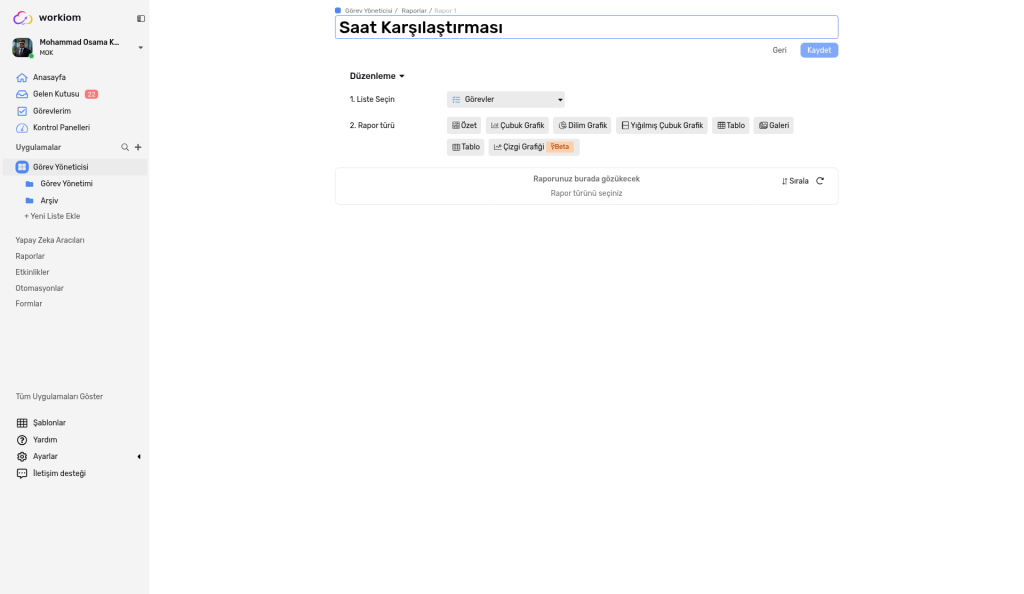The image size is (1024, 594).
Task: Open Raporlar in the sidebar
Action: tap(30, 257)
